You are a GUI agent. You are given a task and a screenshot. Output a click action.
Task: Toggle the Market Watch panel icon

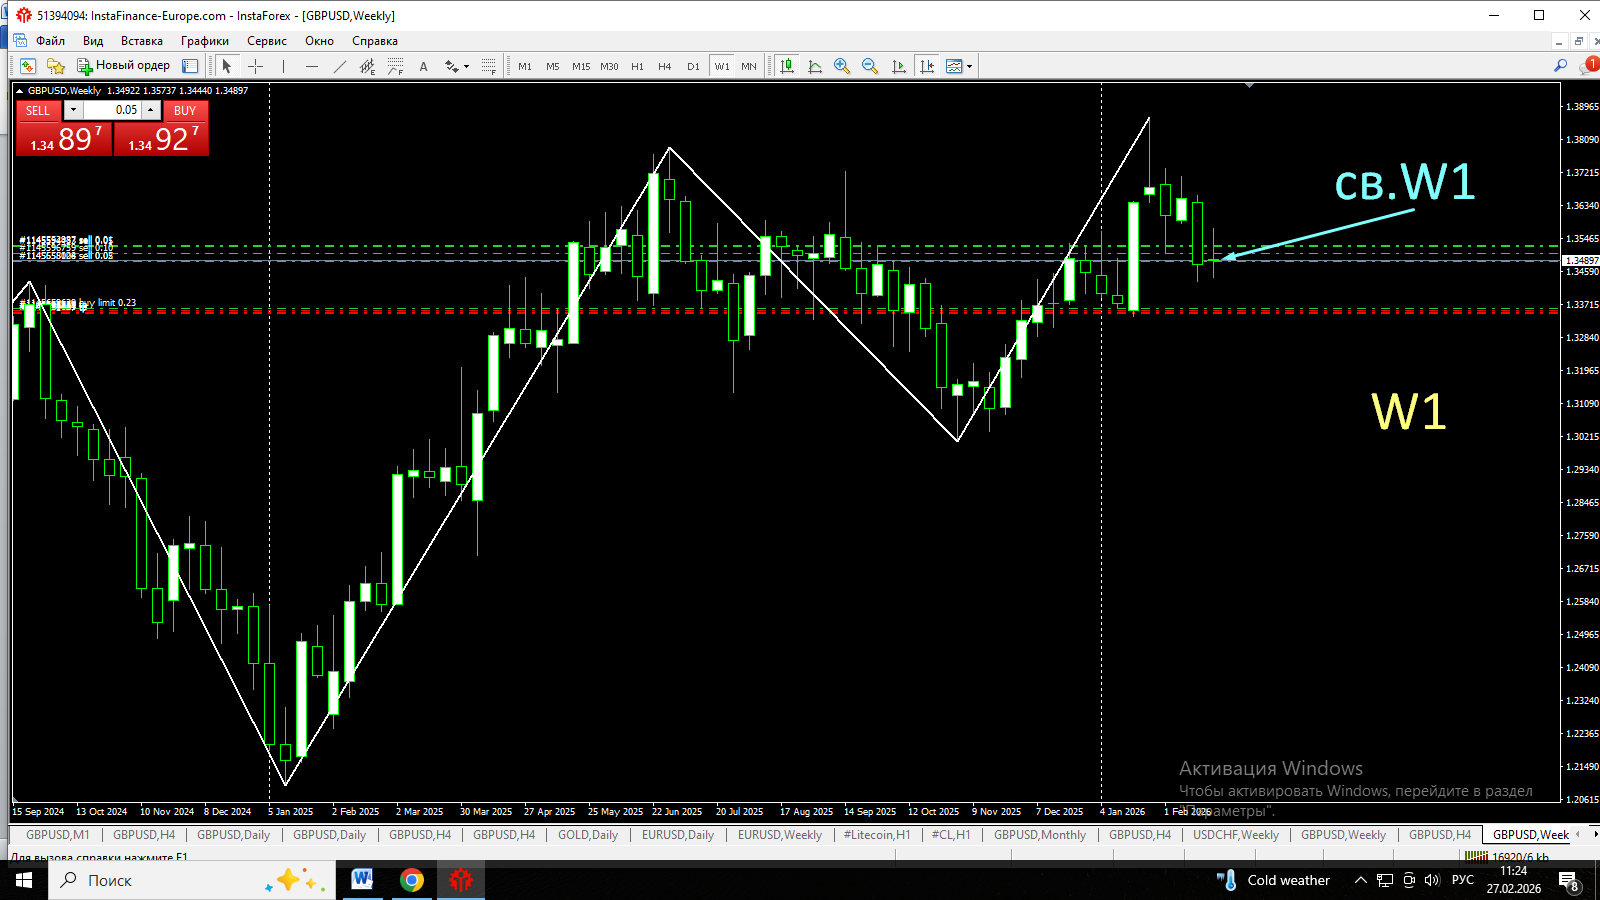190,66
